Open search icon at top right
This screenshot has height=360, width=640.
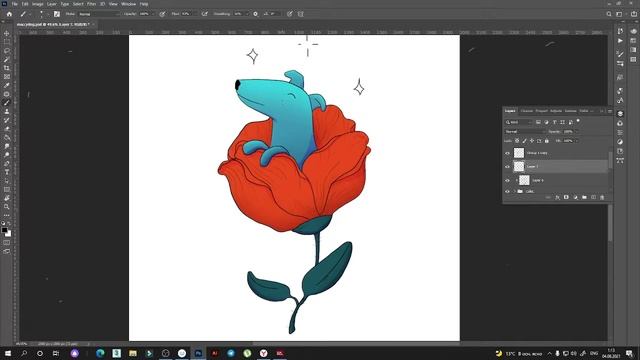pos(609,14)
